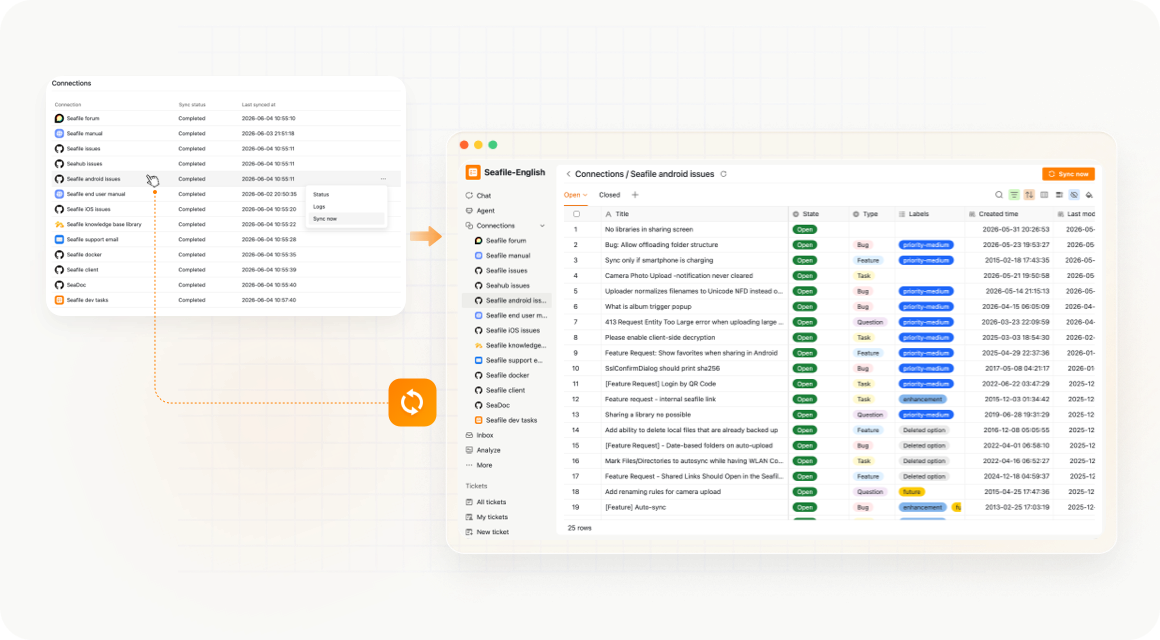The width and height of the screenshot is (1160, 640).
Task: Select Seafile dev tasks in the sidebar
Action: [x=511, y=420]
